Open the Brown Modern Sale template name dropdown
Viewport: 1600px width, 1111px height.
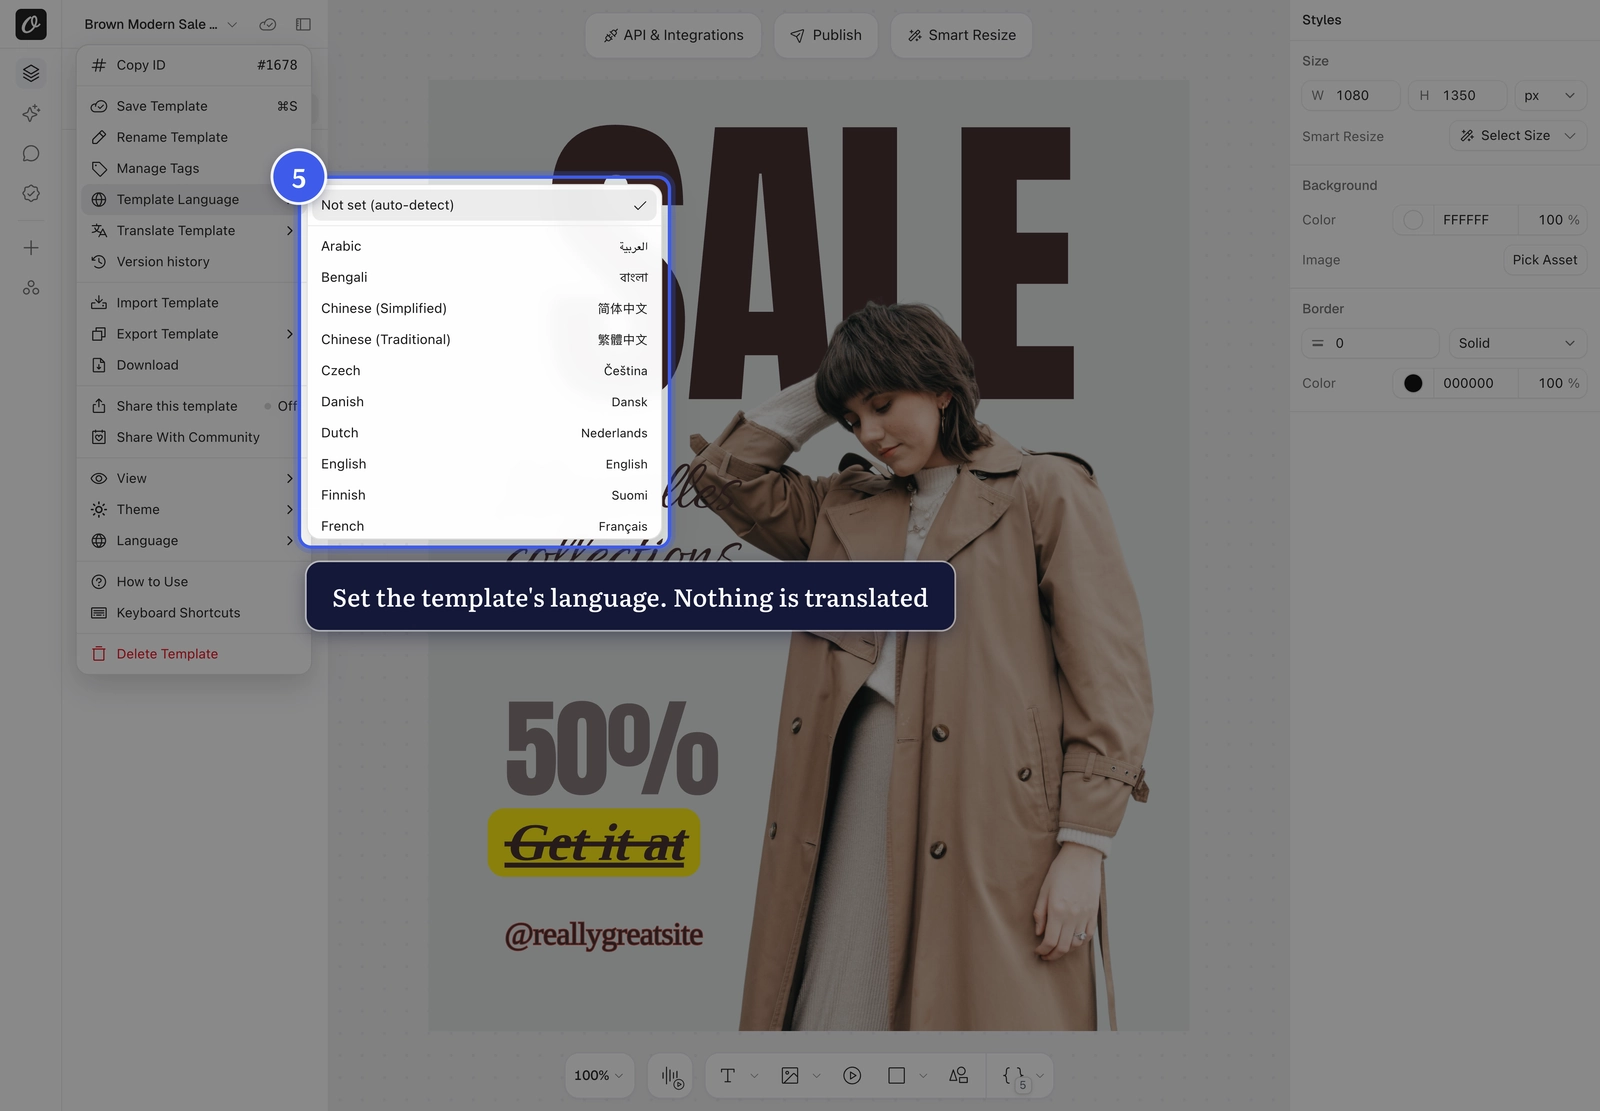coord(161,24)
